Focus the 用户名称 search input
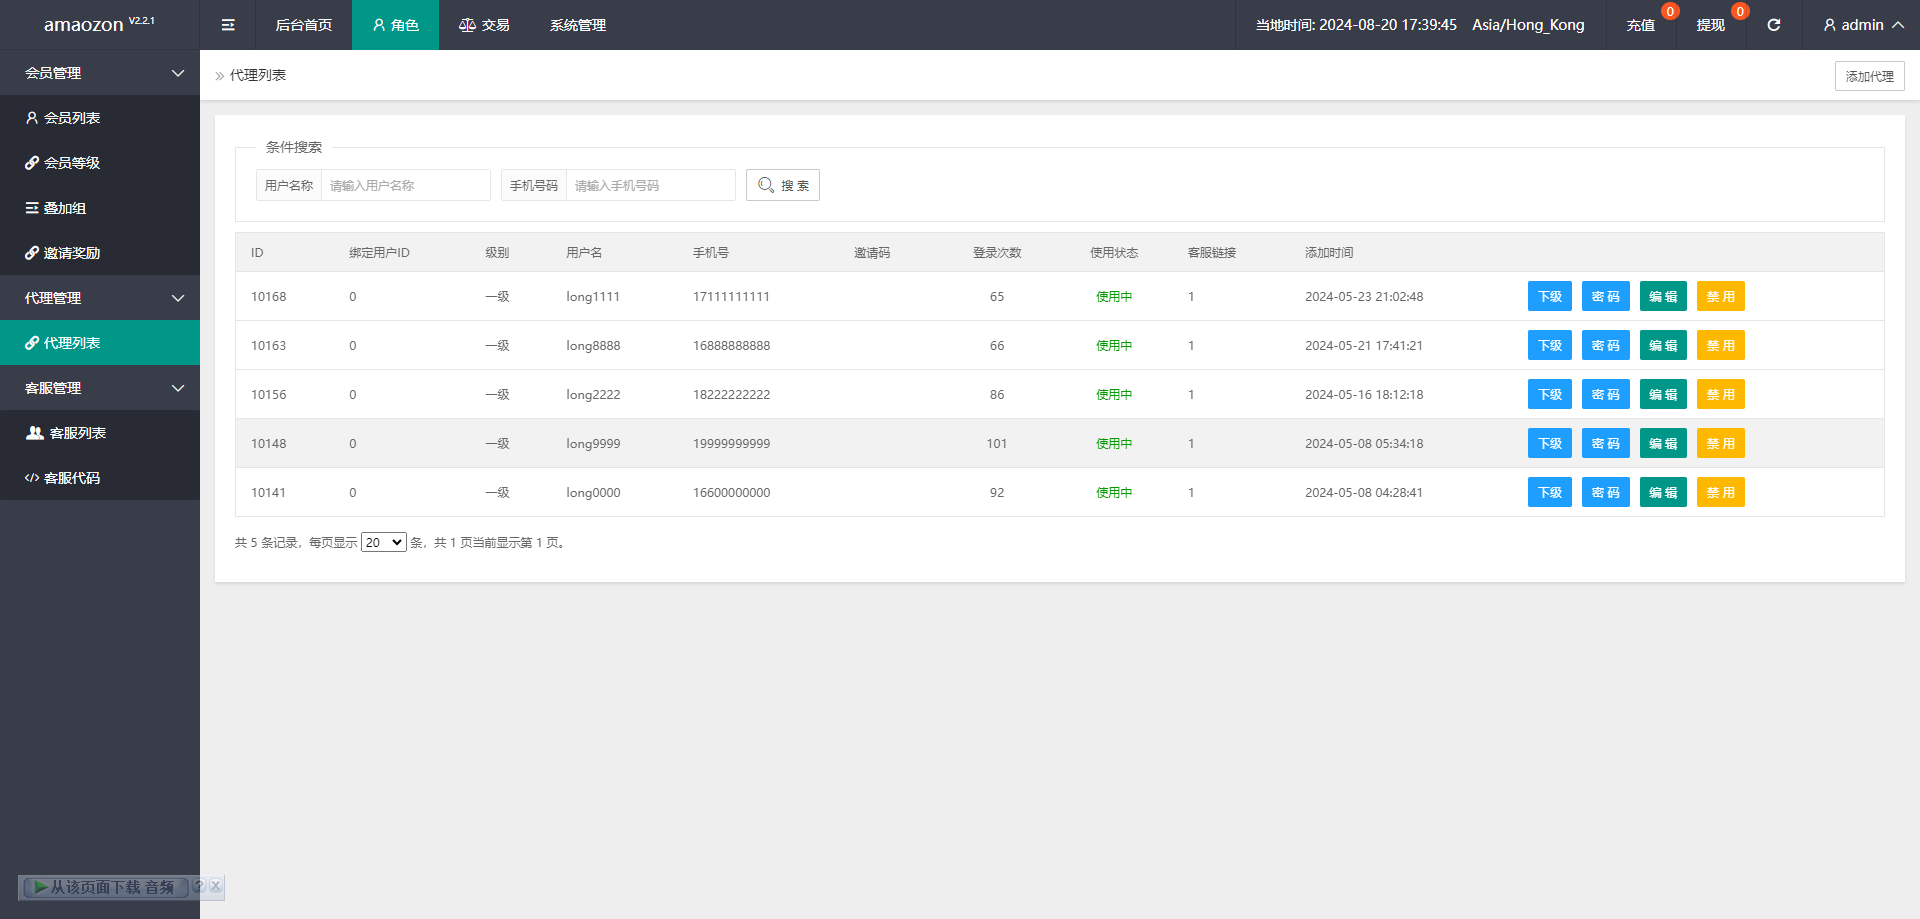This screenshot has width=1920, height=919. pos(405,185)
